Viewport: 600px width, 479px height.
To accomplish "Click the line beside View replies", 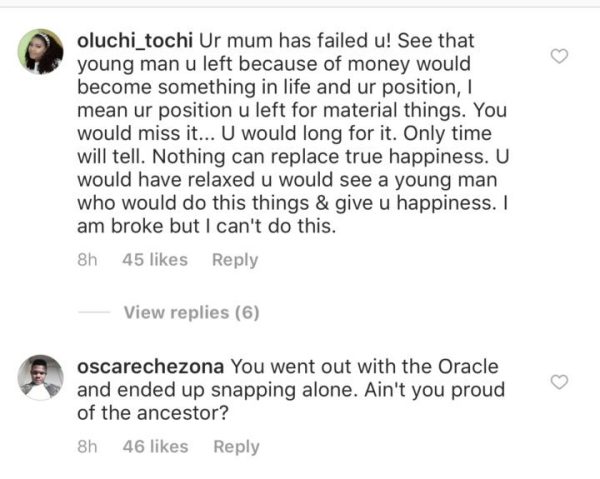I will point(94,312).
